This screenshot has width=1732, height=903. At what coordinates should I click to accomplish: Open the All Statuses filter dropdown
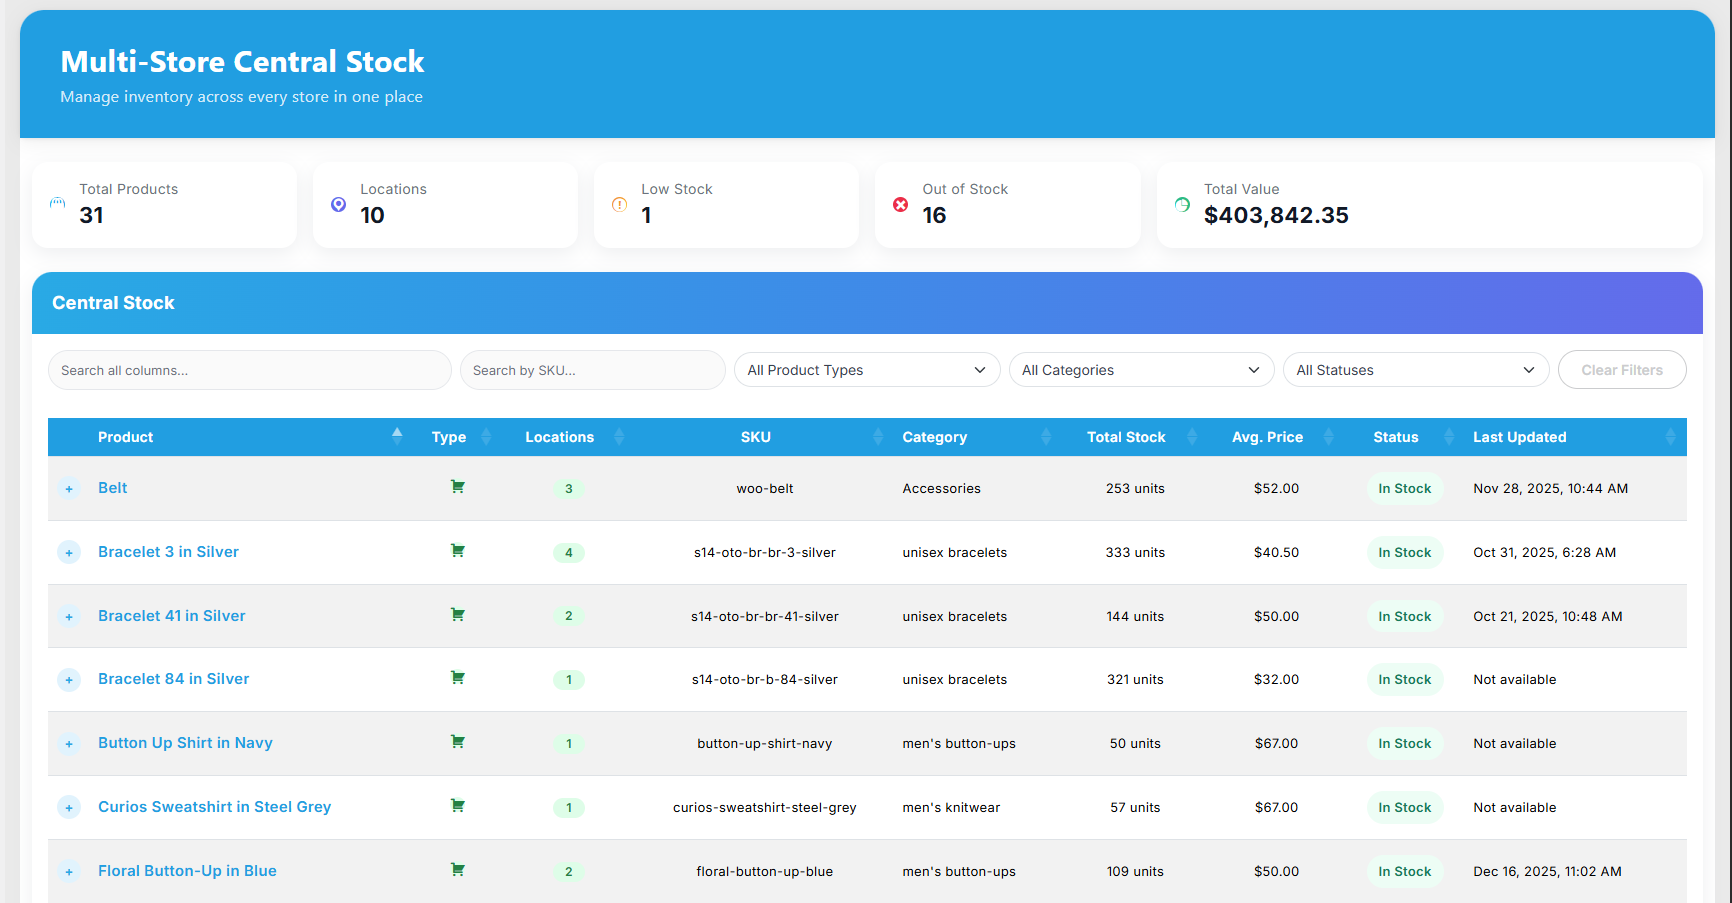[x=1415, y=370]
